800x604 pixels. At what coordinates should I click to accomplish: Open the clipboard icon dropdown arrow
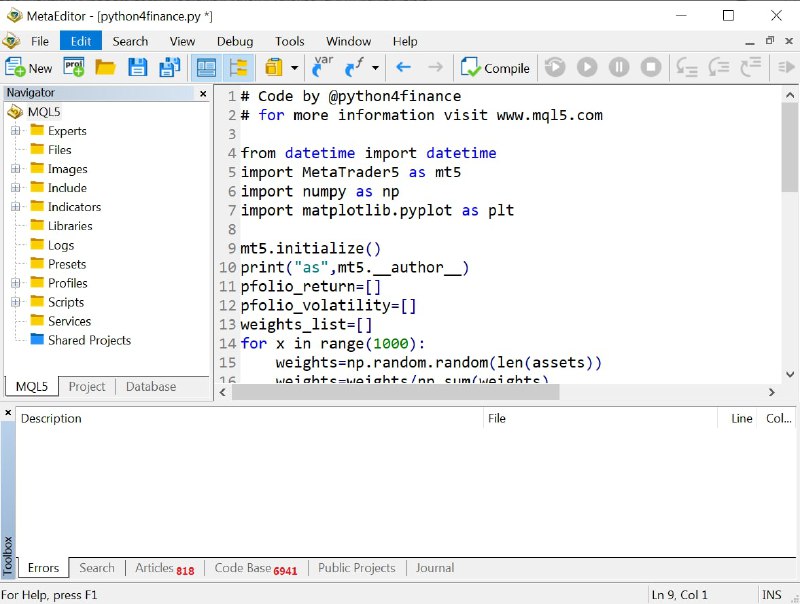pyautogui.click(x=294, y=68)
